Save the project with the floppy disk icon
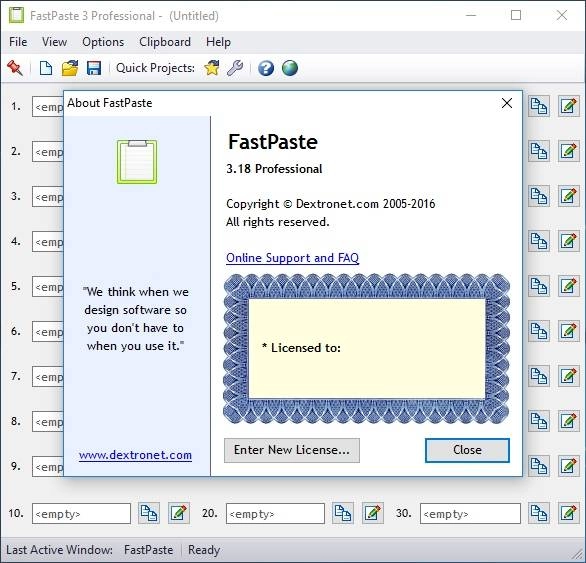 point(94,68)
